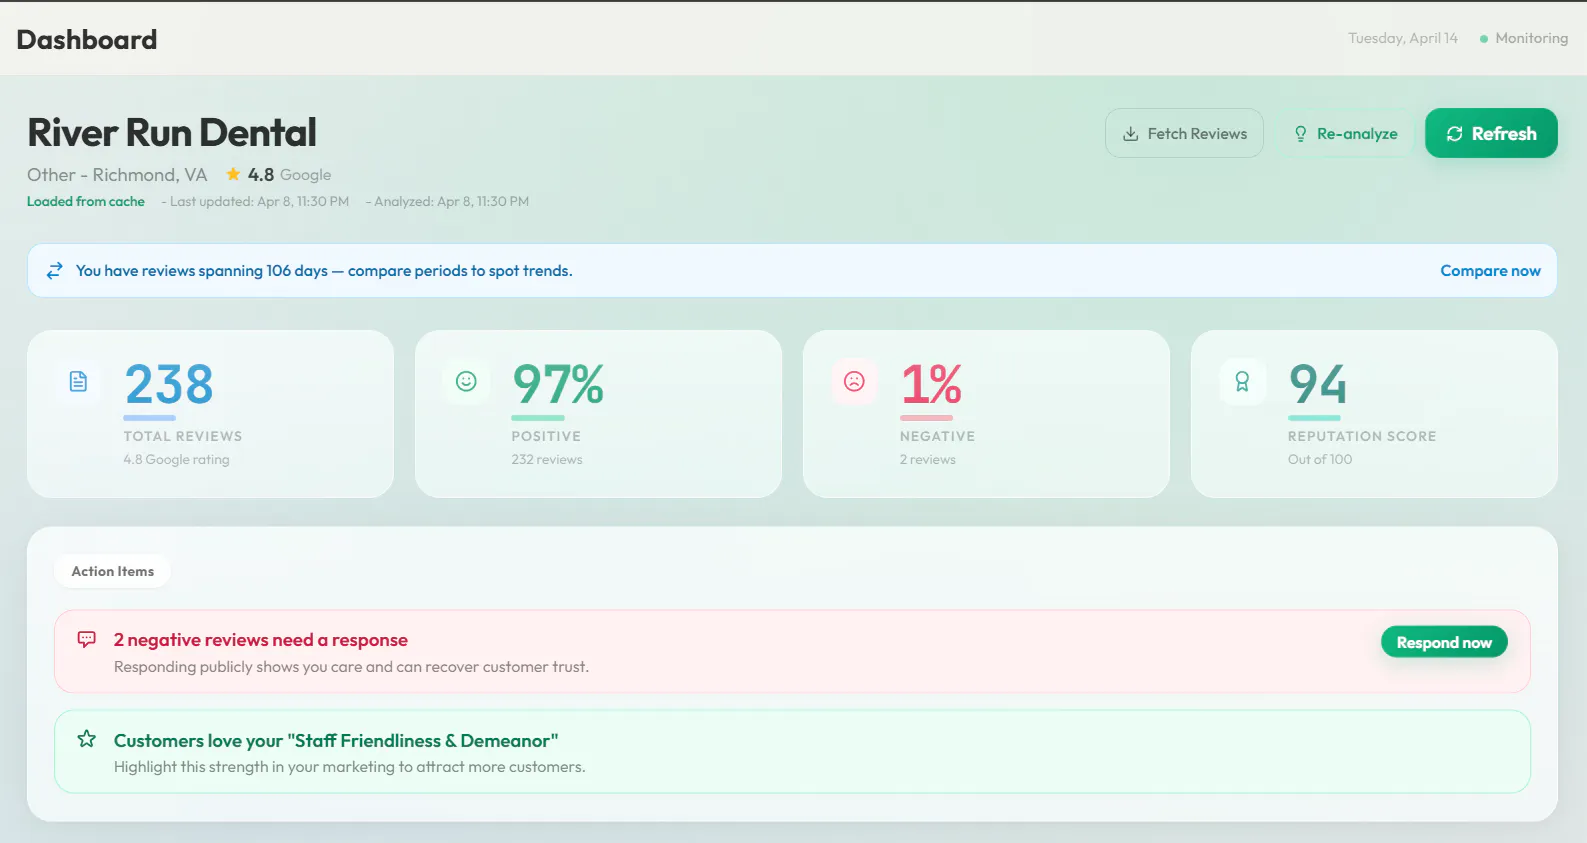Click the compare arrows icon in the banner
The image size is (1587, 843).
click(x=55, y=271)
